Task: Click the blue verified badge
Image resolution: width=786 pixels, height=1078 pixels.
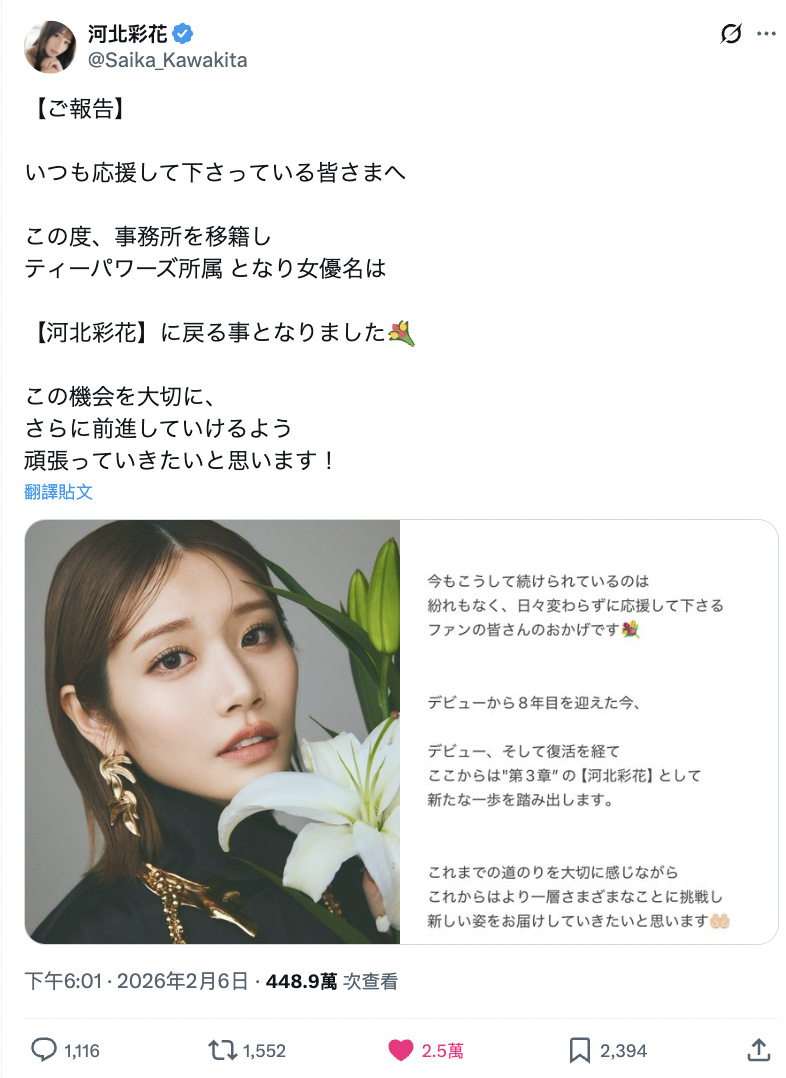Action: click(182, 32)
